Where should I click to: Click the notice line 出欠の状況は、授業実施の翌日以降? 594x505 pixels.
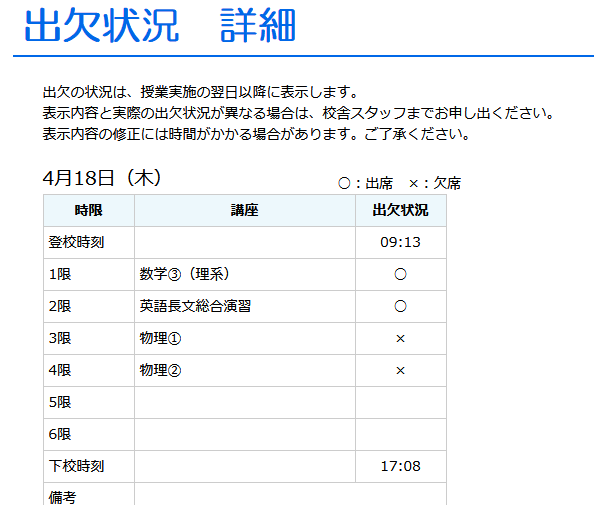pos(200,92)
